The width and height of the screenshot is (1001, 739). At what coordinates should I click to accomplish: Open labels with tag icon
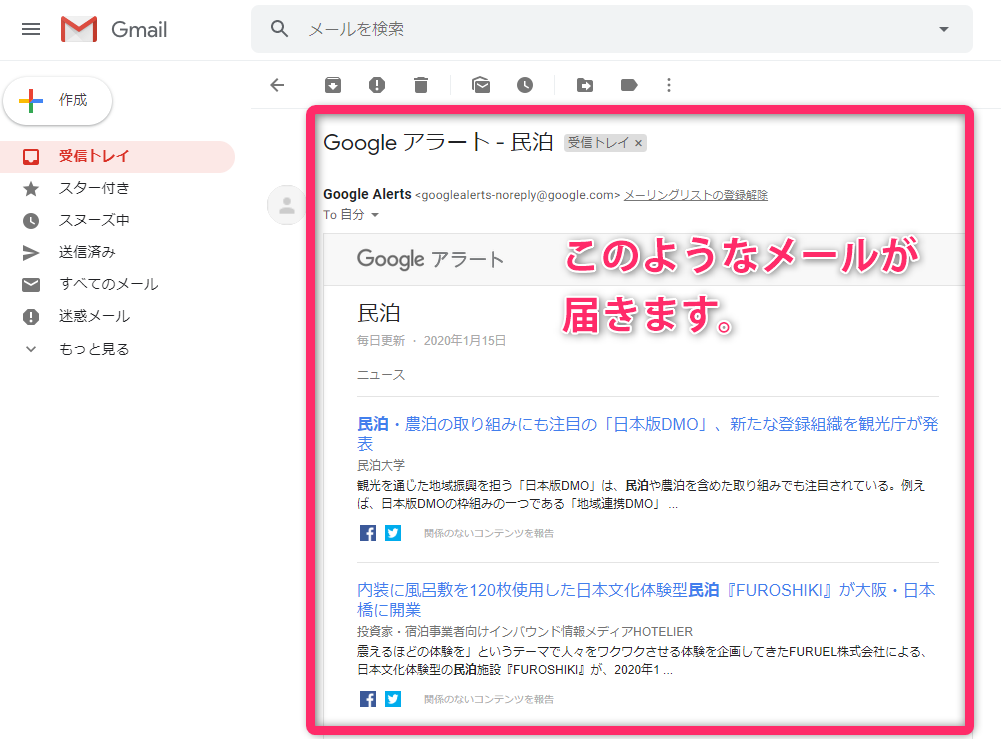(629, 85)
